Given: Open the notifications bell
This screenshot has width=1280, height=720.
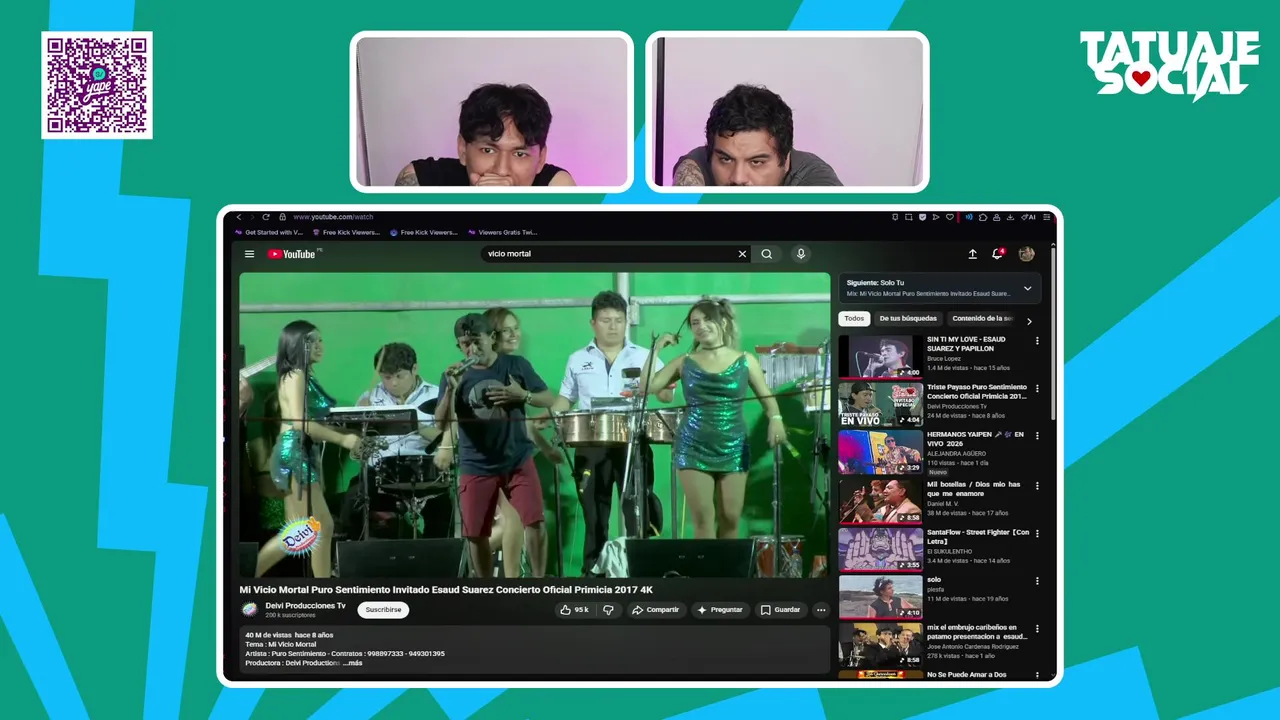Looking at the screenshot, I should pyautogui.click(x=997, y=254).
